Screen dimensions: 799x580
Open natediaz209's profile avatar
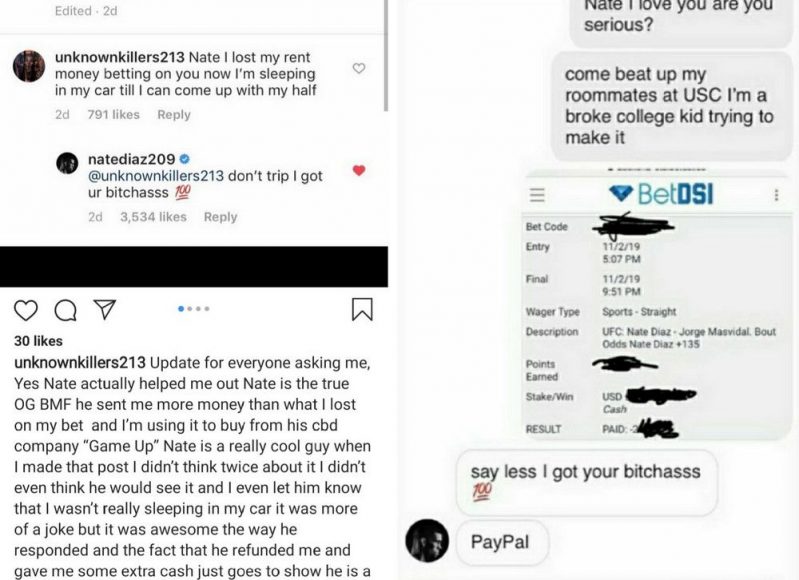(x=67, y=163)
